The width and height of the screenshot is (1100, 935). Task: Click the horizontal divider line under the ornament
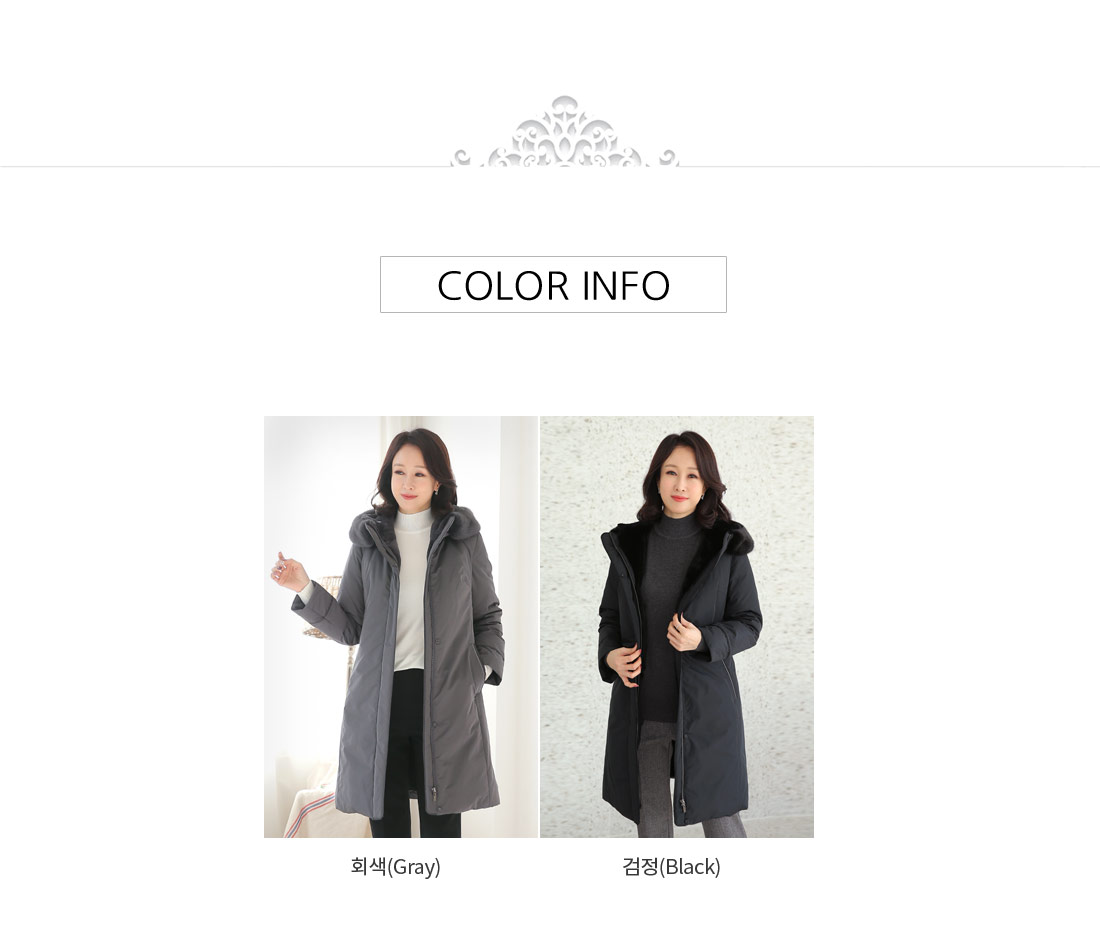click(x=550, y=167)
